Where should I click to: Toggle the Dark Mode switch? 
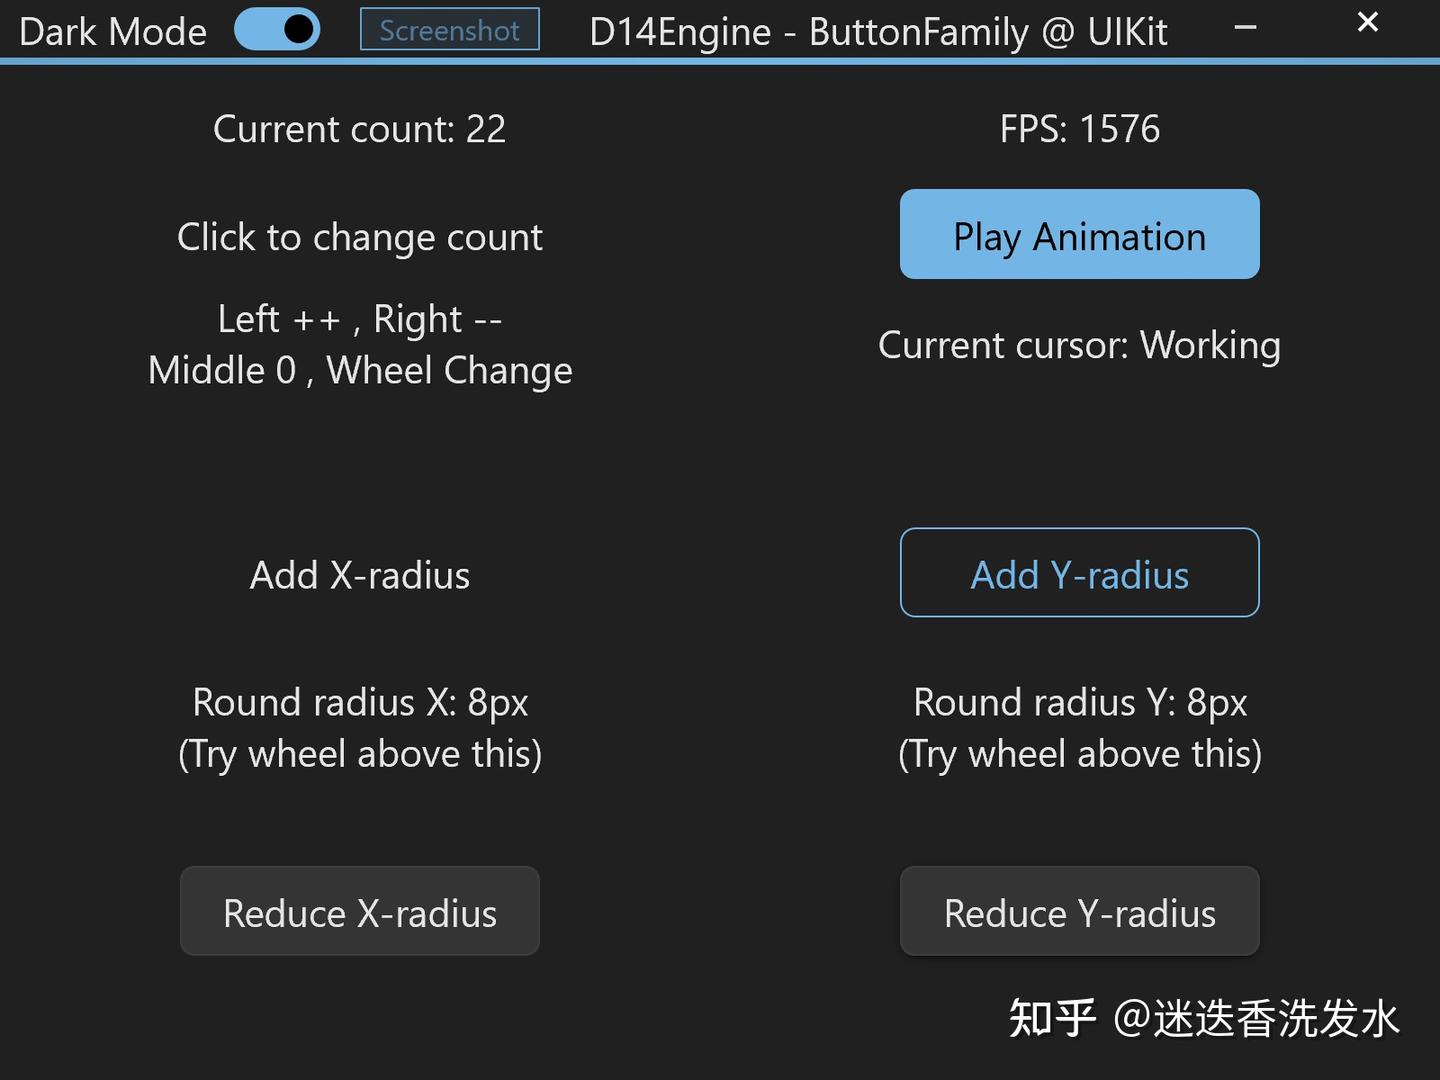277,30
